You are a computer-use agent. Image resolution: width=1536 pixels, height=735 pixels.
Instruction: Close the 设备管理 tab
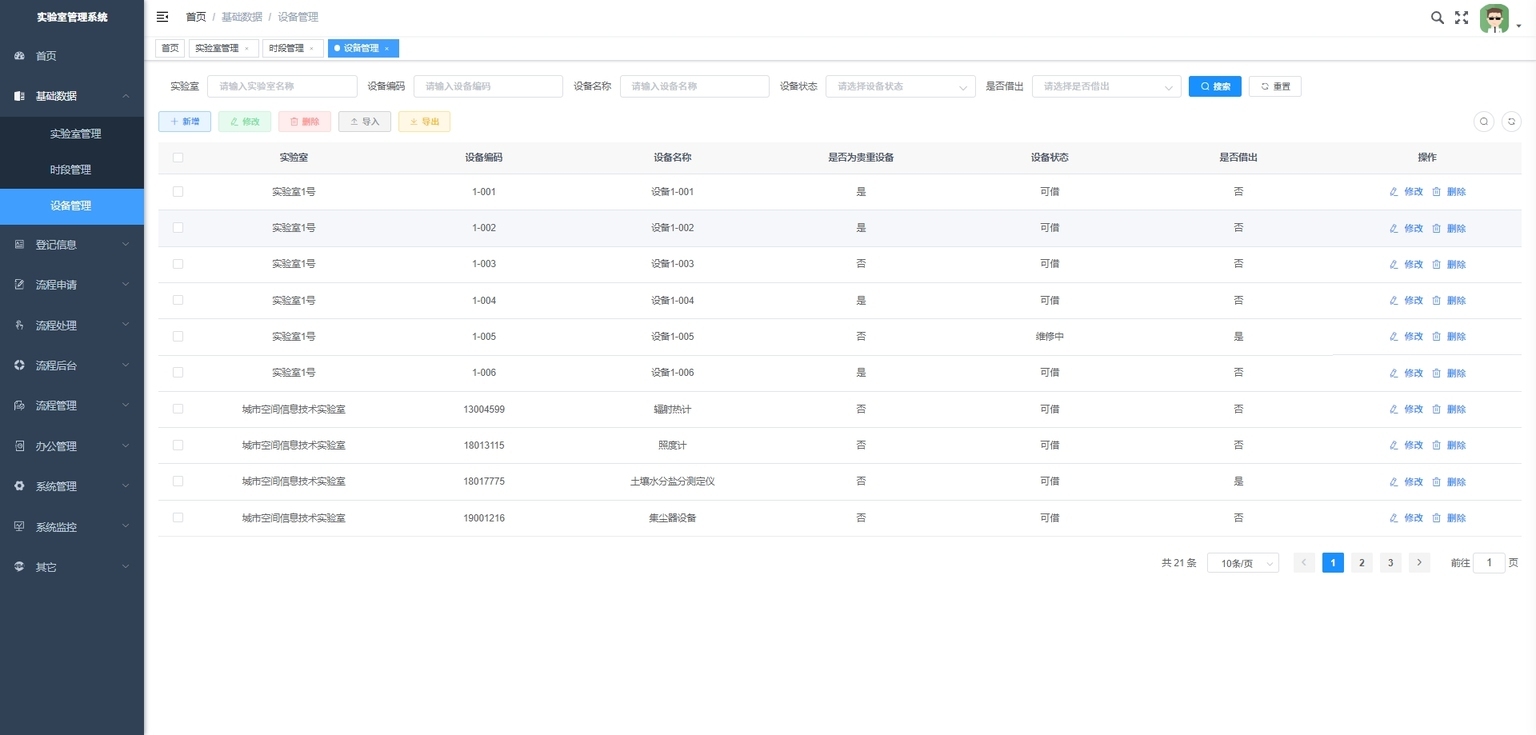(387, 48)
